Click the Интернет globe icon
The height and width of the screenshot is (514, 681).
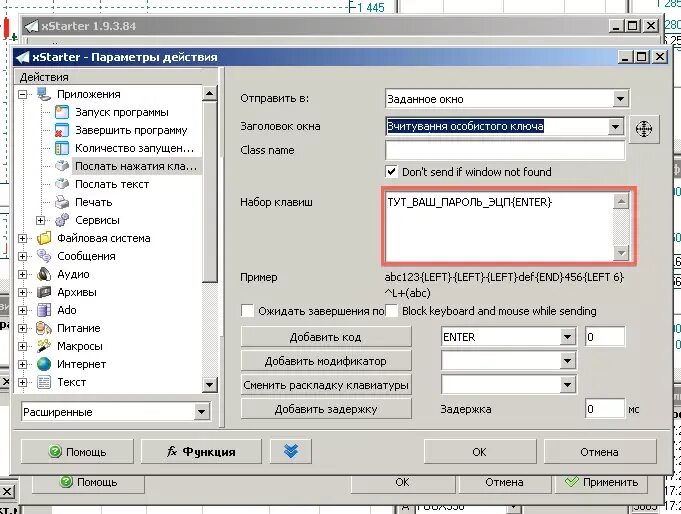tap(44, 364)
